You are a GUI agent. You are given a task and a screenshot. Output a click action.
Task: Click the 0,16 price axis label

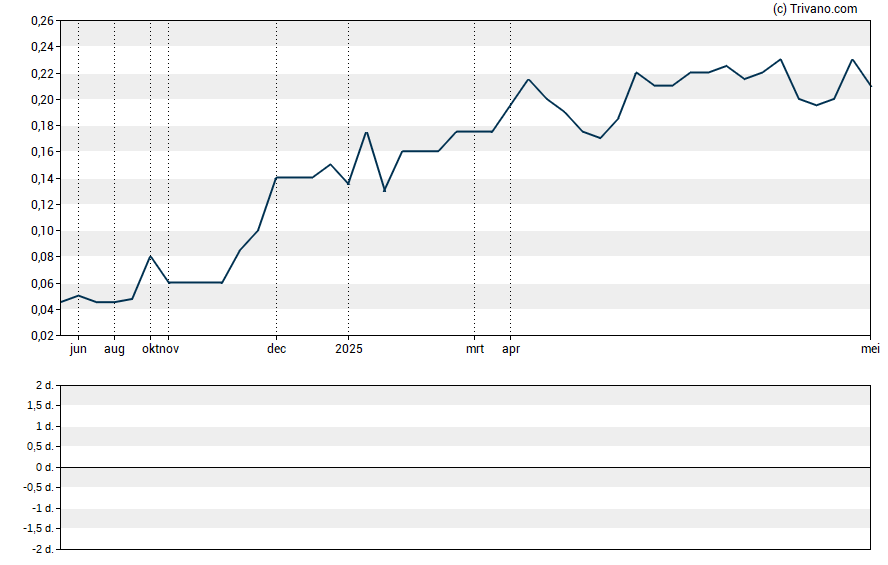(x=42, y=152)
